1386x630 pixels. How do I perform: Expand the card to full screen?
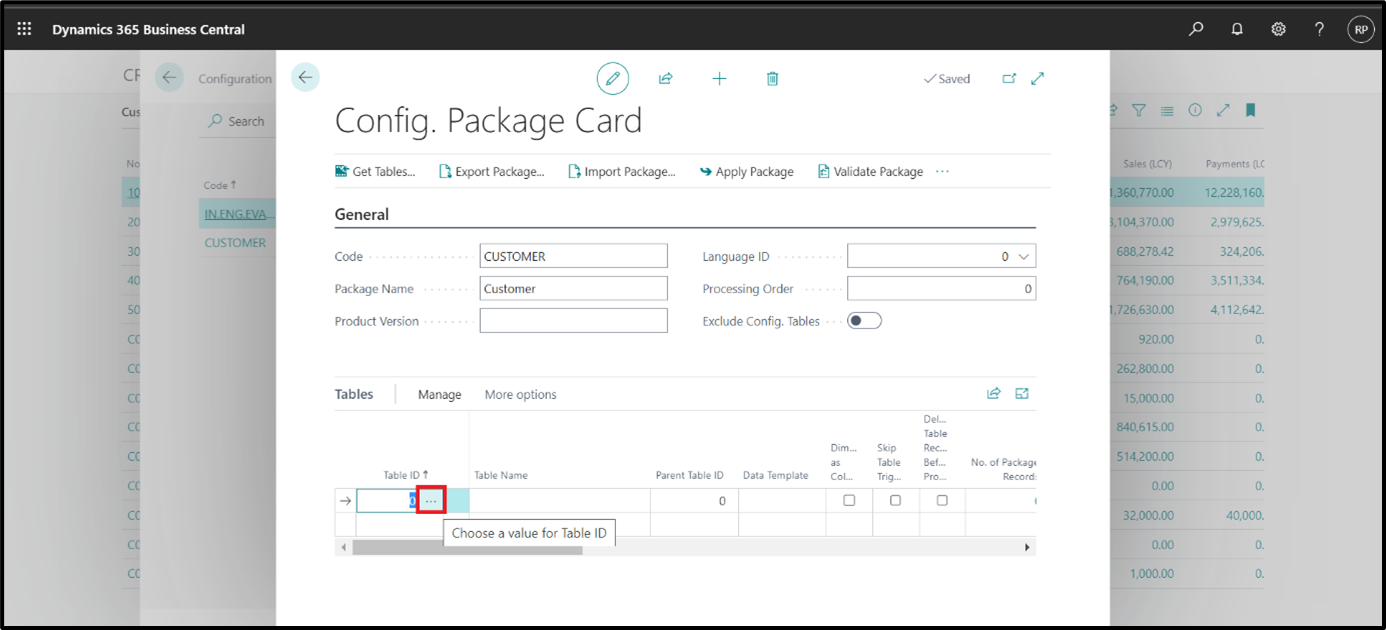click(1037, 78)
